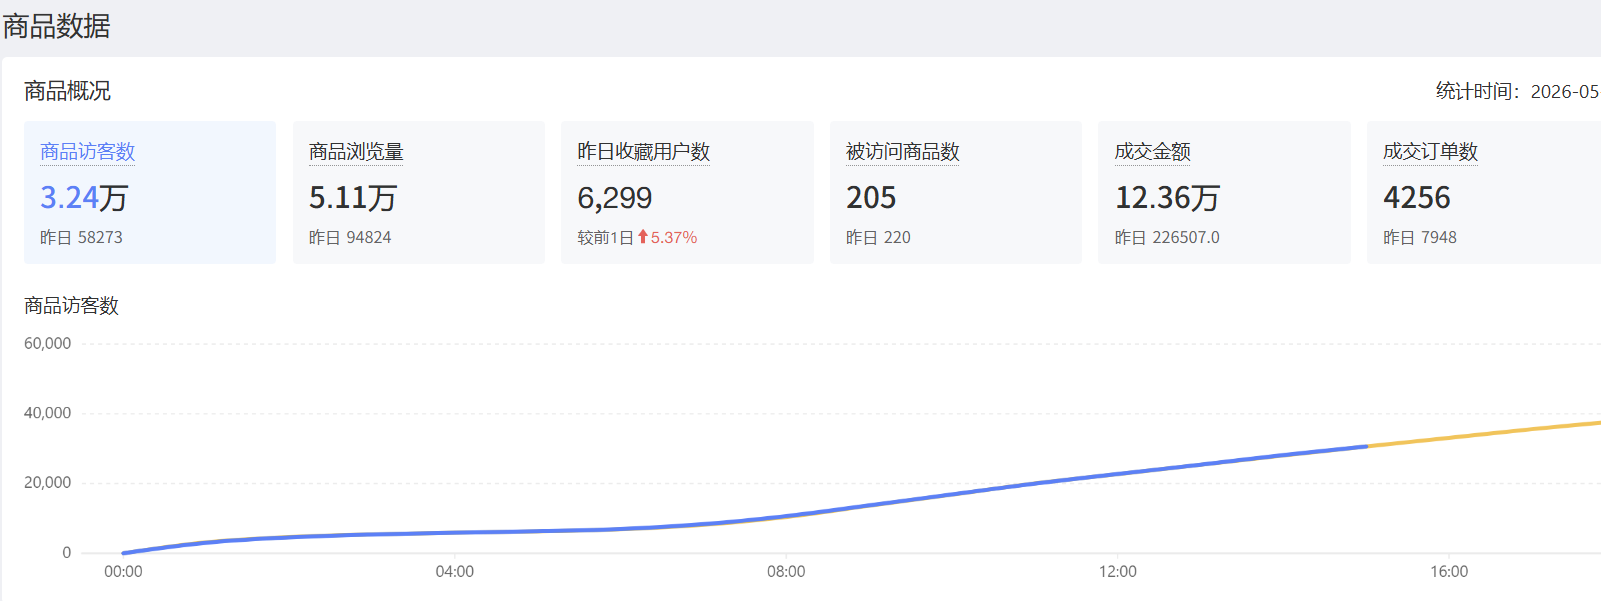
Task: Select the 被访问商品数 metric card
Action: point(956,193)
